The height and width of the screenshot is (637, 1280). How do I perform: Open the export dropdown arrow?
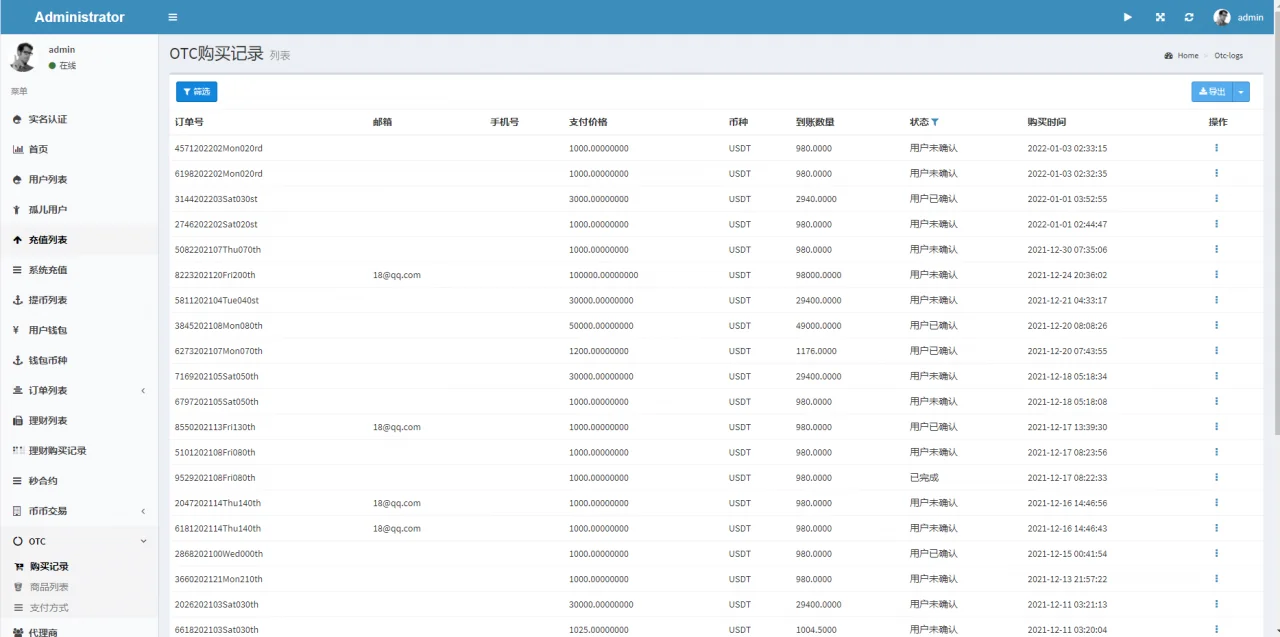pos(1242,92)
